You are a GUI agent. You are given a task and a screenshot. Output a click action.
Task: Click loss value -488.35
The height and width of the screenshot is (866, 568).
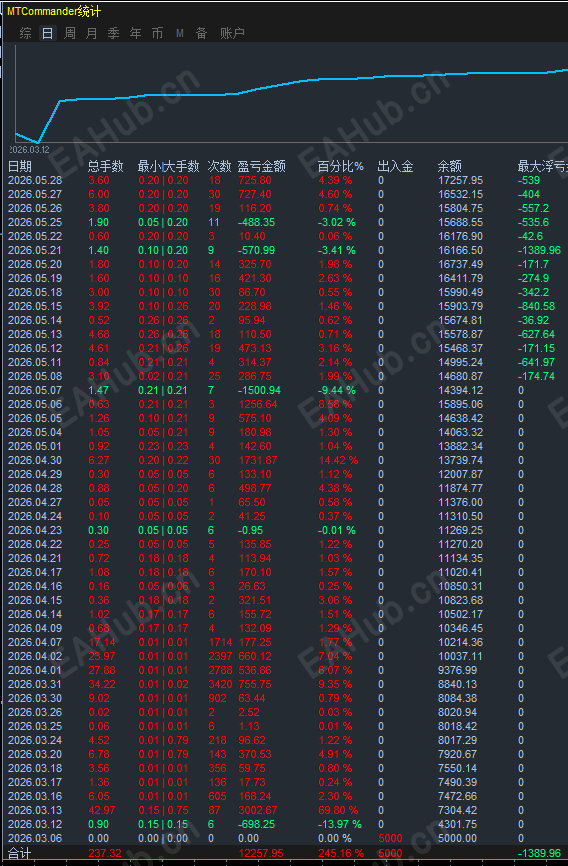256,223
